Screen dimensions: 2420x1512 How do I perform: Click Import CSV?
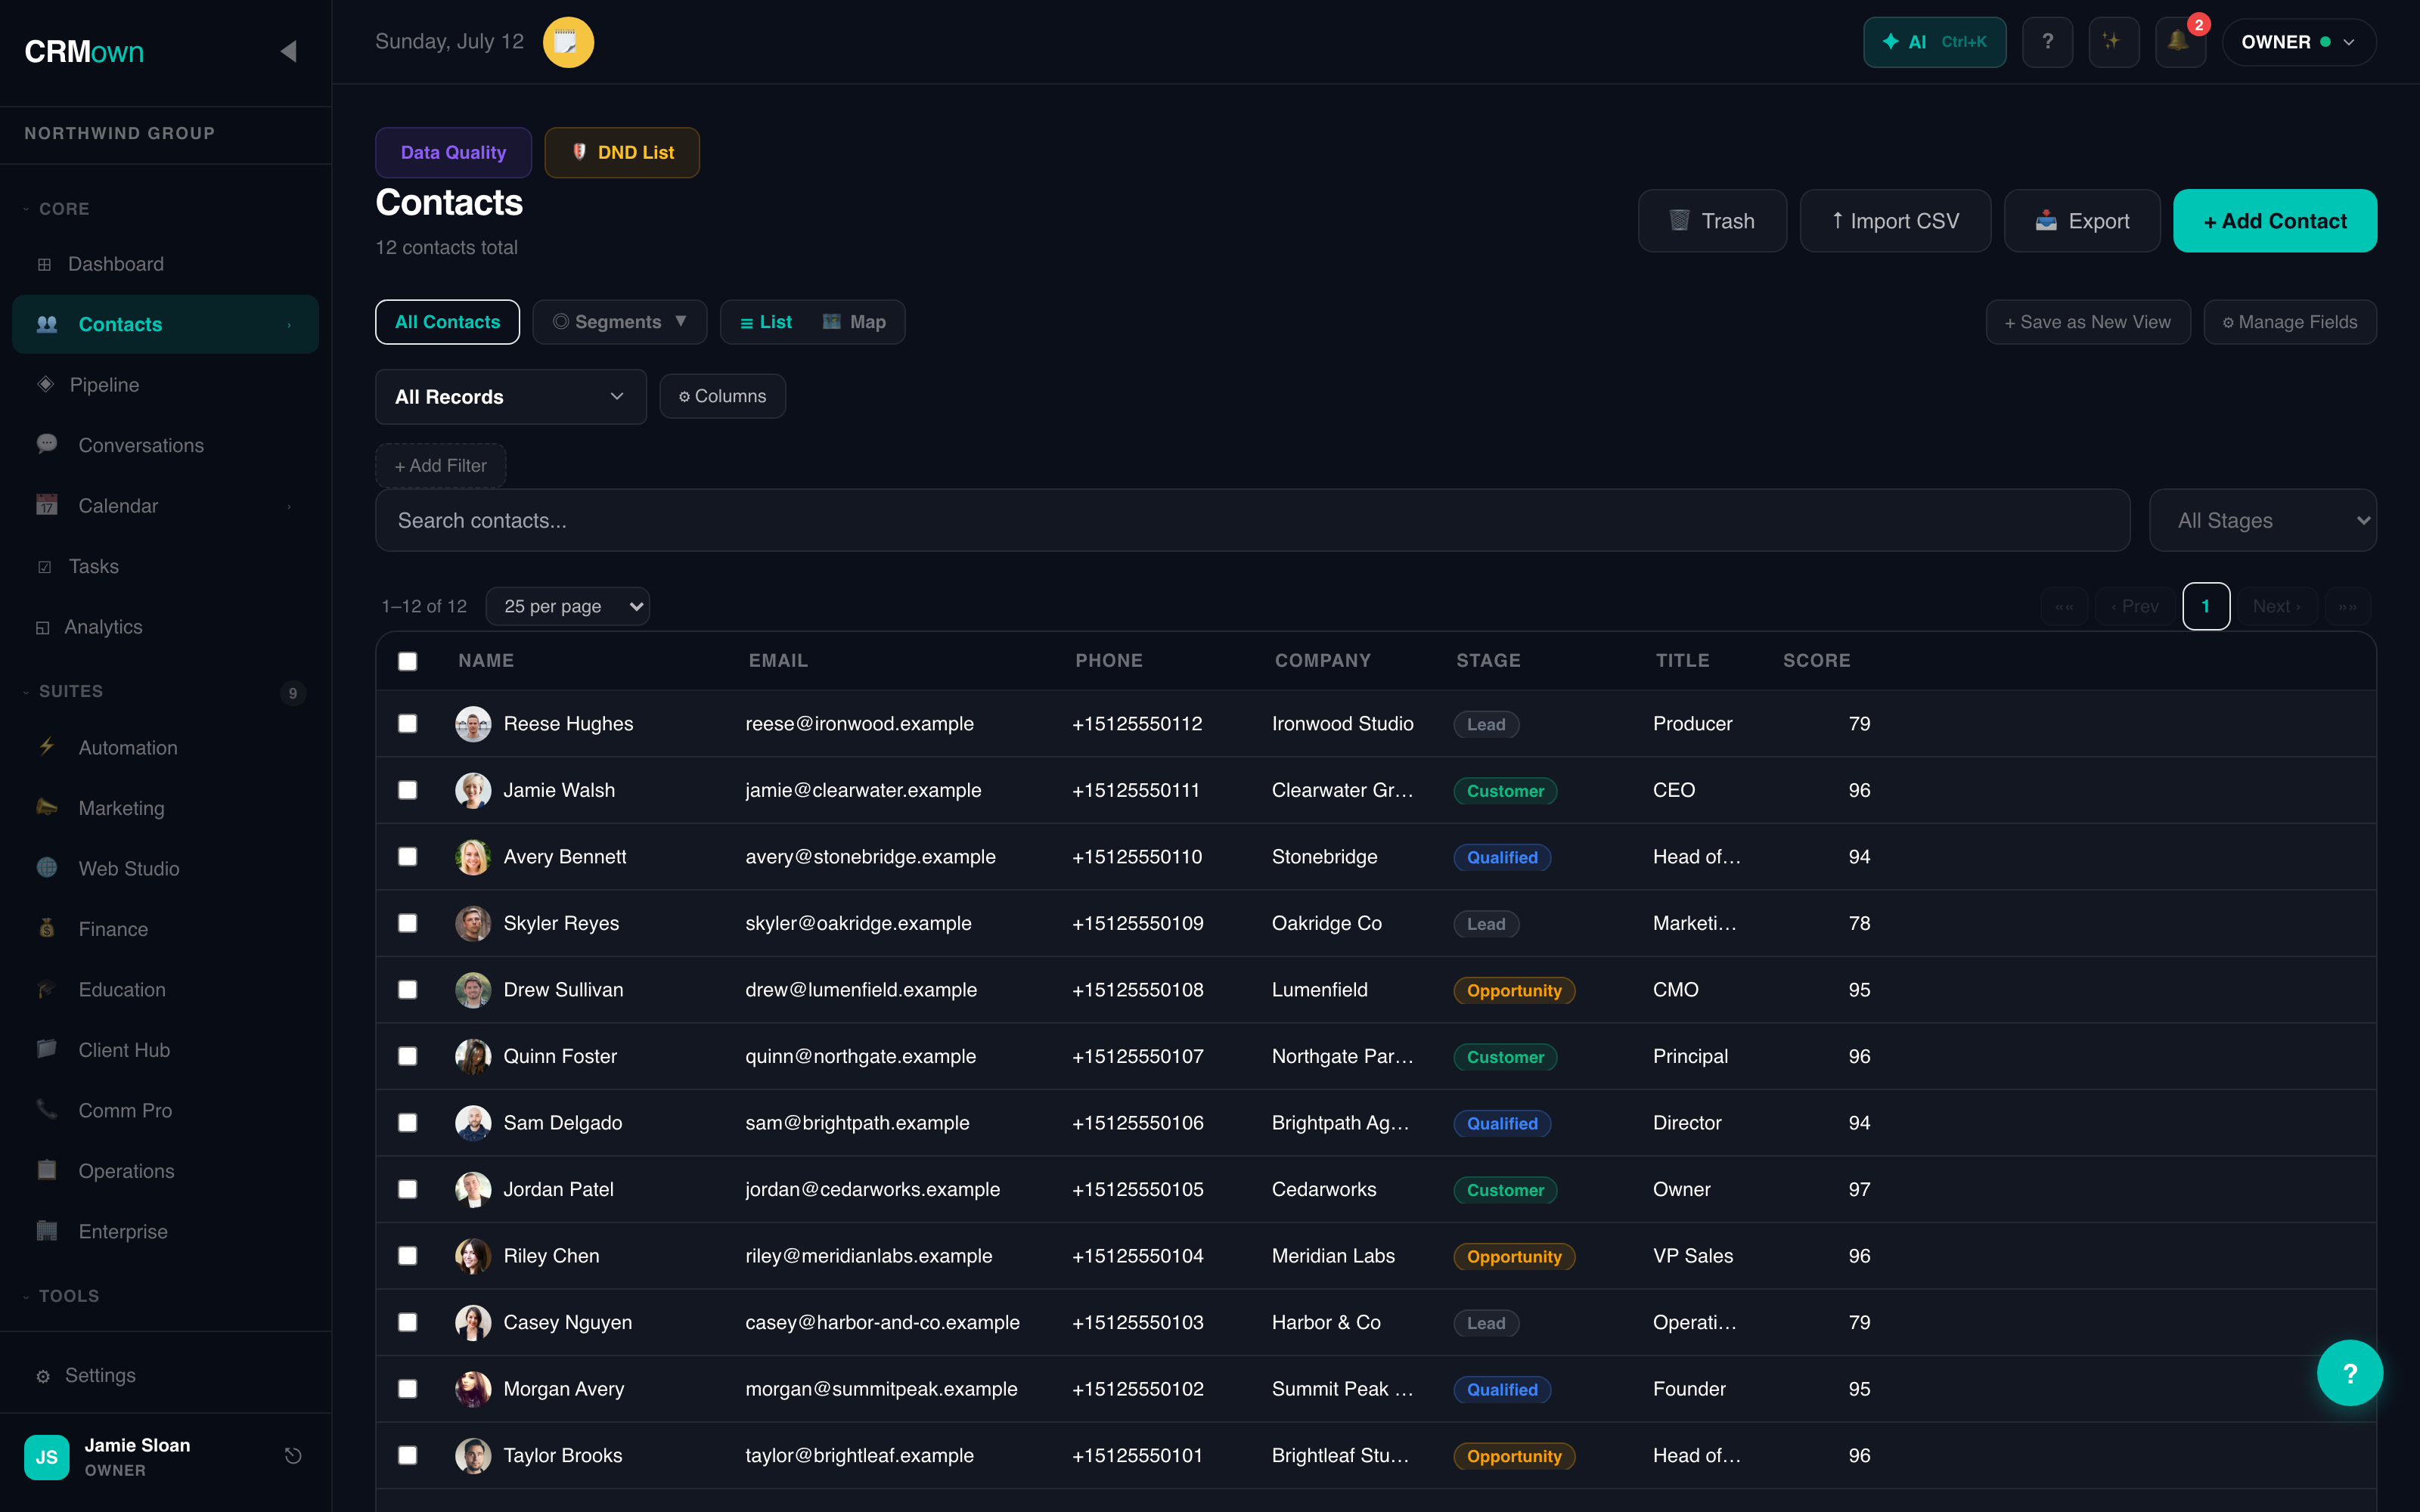coord(1895,221)
